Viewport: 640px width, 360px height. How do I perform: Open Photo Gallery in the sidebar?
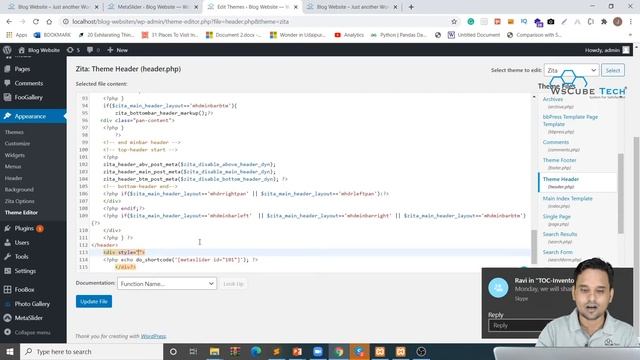pyautogui.click(x=32, y=304)
